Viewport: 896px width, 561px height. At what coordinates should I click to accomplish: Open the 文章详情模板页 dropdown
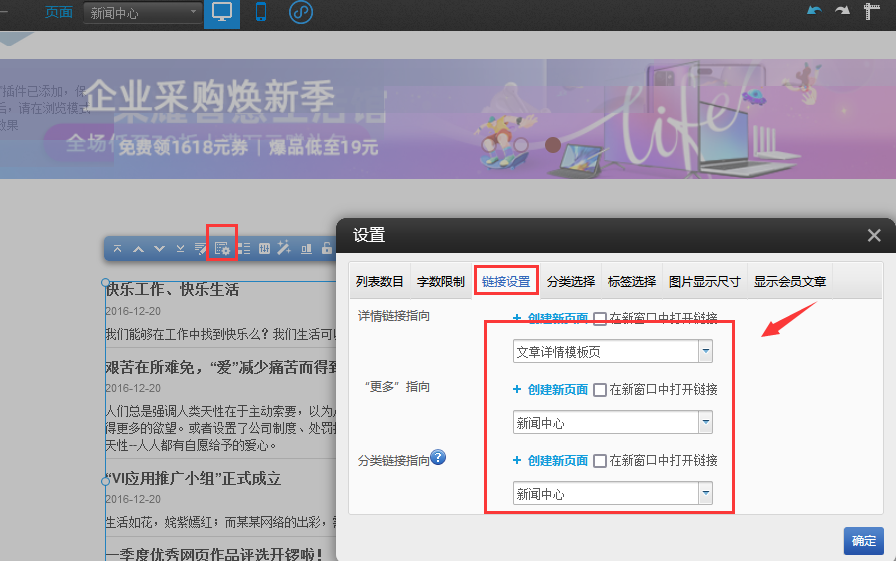coord(705,352)
